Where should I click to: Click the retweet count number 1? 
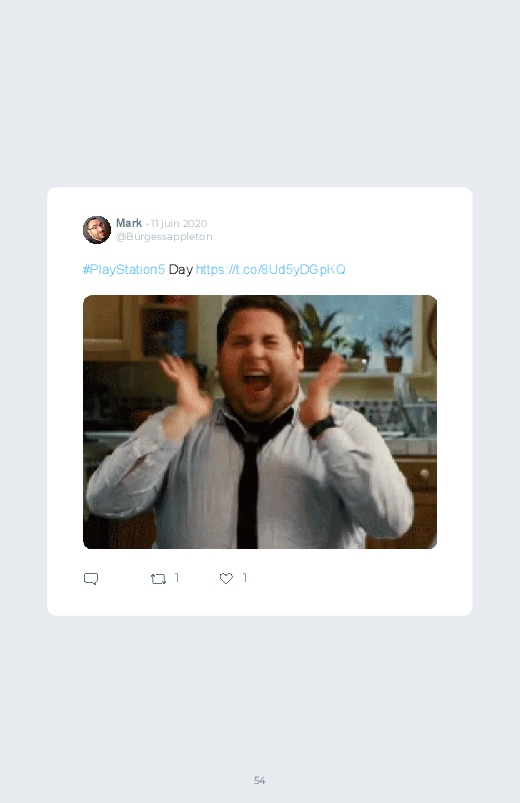pos(177,578)
